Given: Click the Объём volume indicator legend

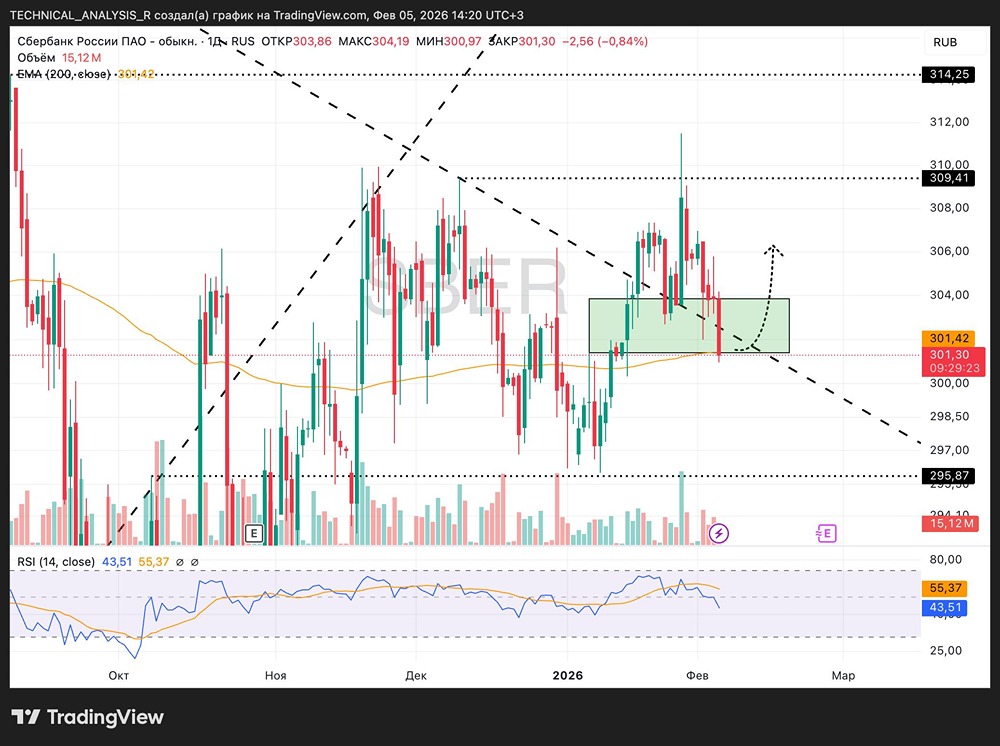Looking at the screenshot, I should coord(36,58).
